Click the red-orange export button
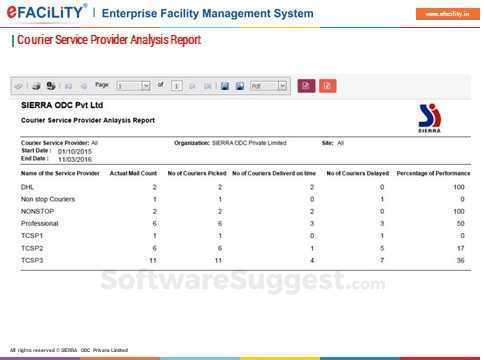This screenshot has width=485, height=360. [328, 86]
